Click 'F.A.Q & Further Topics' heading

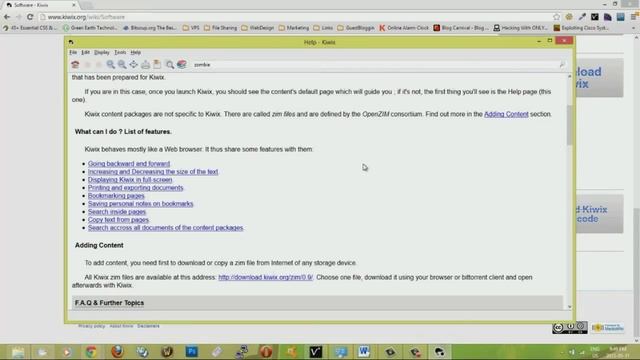click(109, 303)
